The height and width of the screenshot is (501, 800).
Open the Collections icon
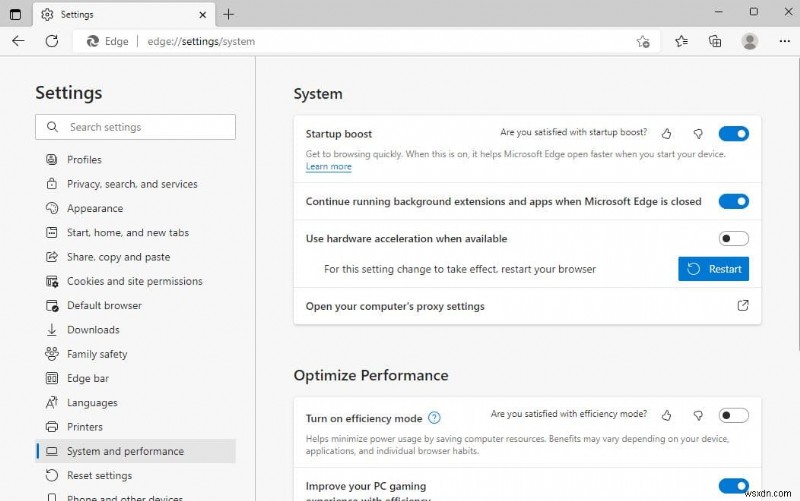(715, 41)
